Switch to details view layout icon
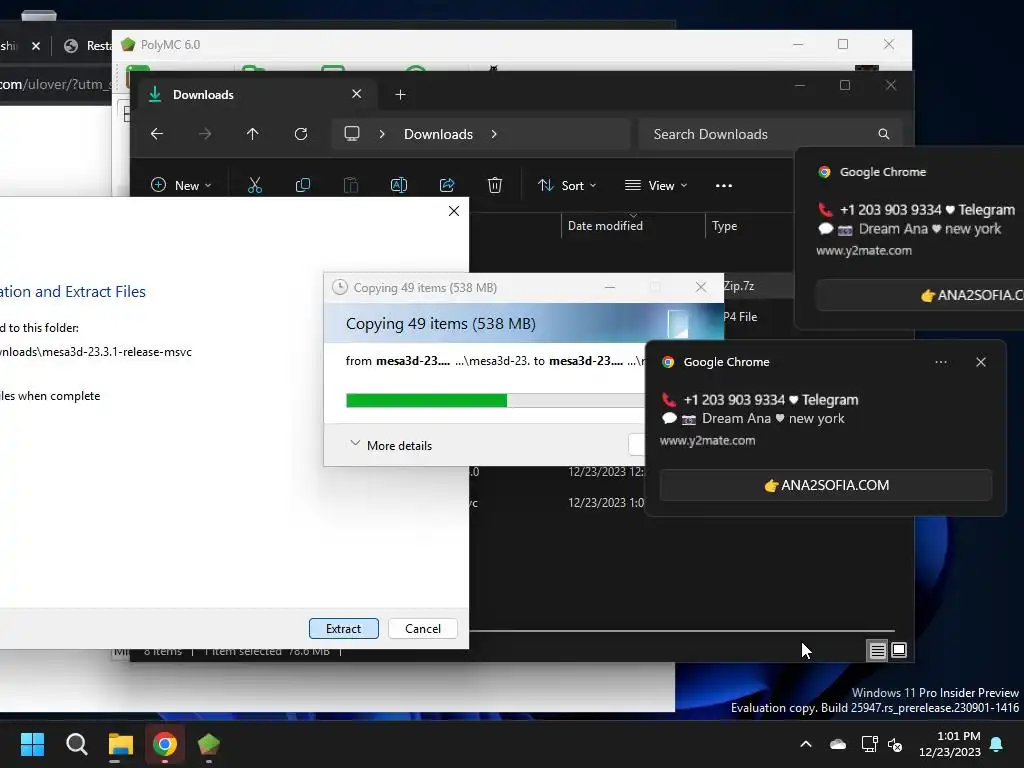Viewport: 1024px width, 768px height. (877, 650)
